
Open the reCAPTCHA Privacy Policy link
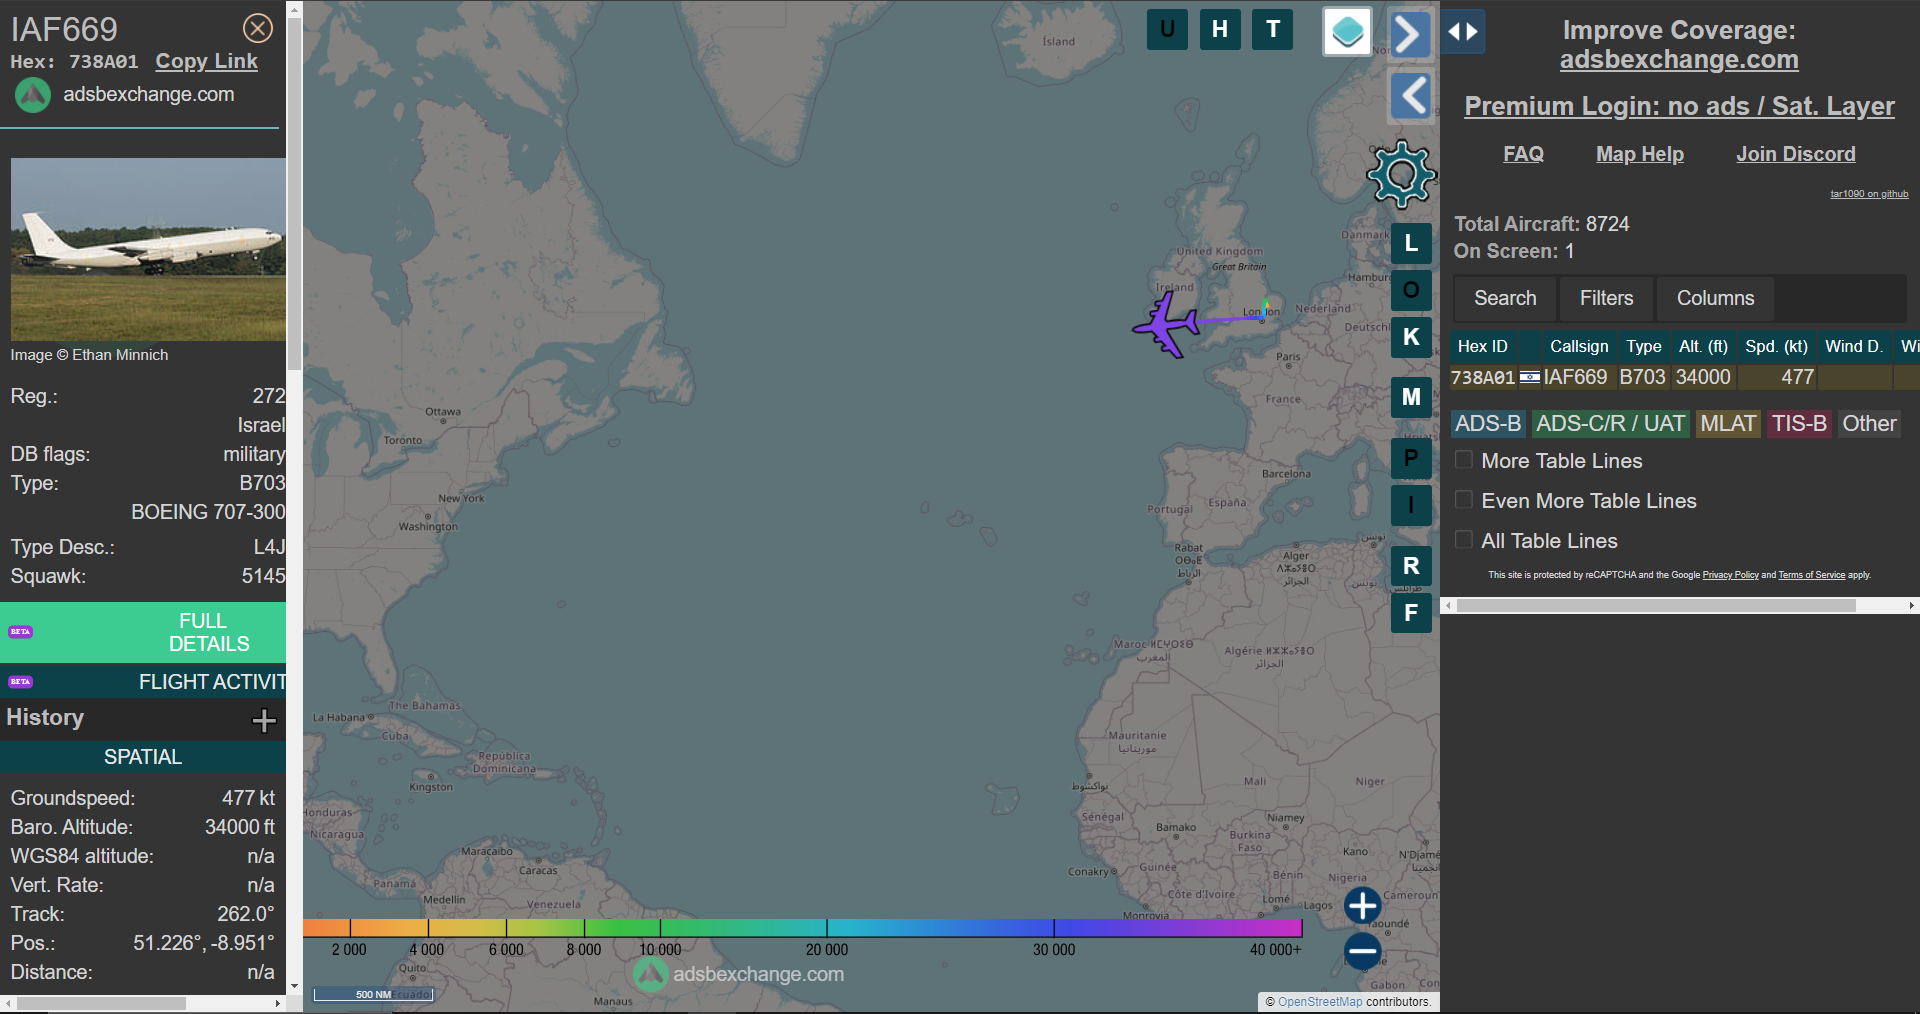1730,575
